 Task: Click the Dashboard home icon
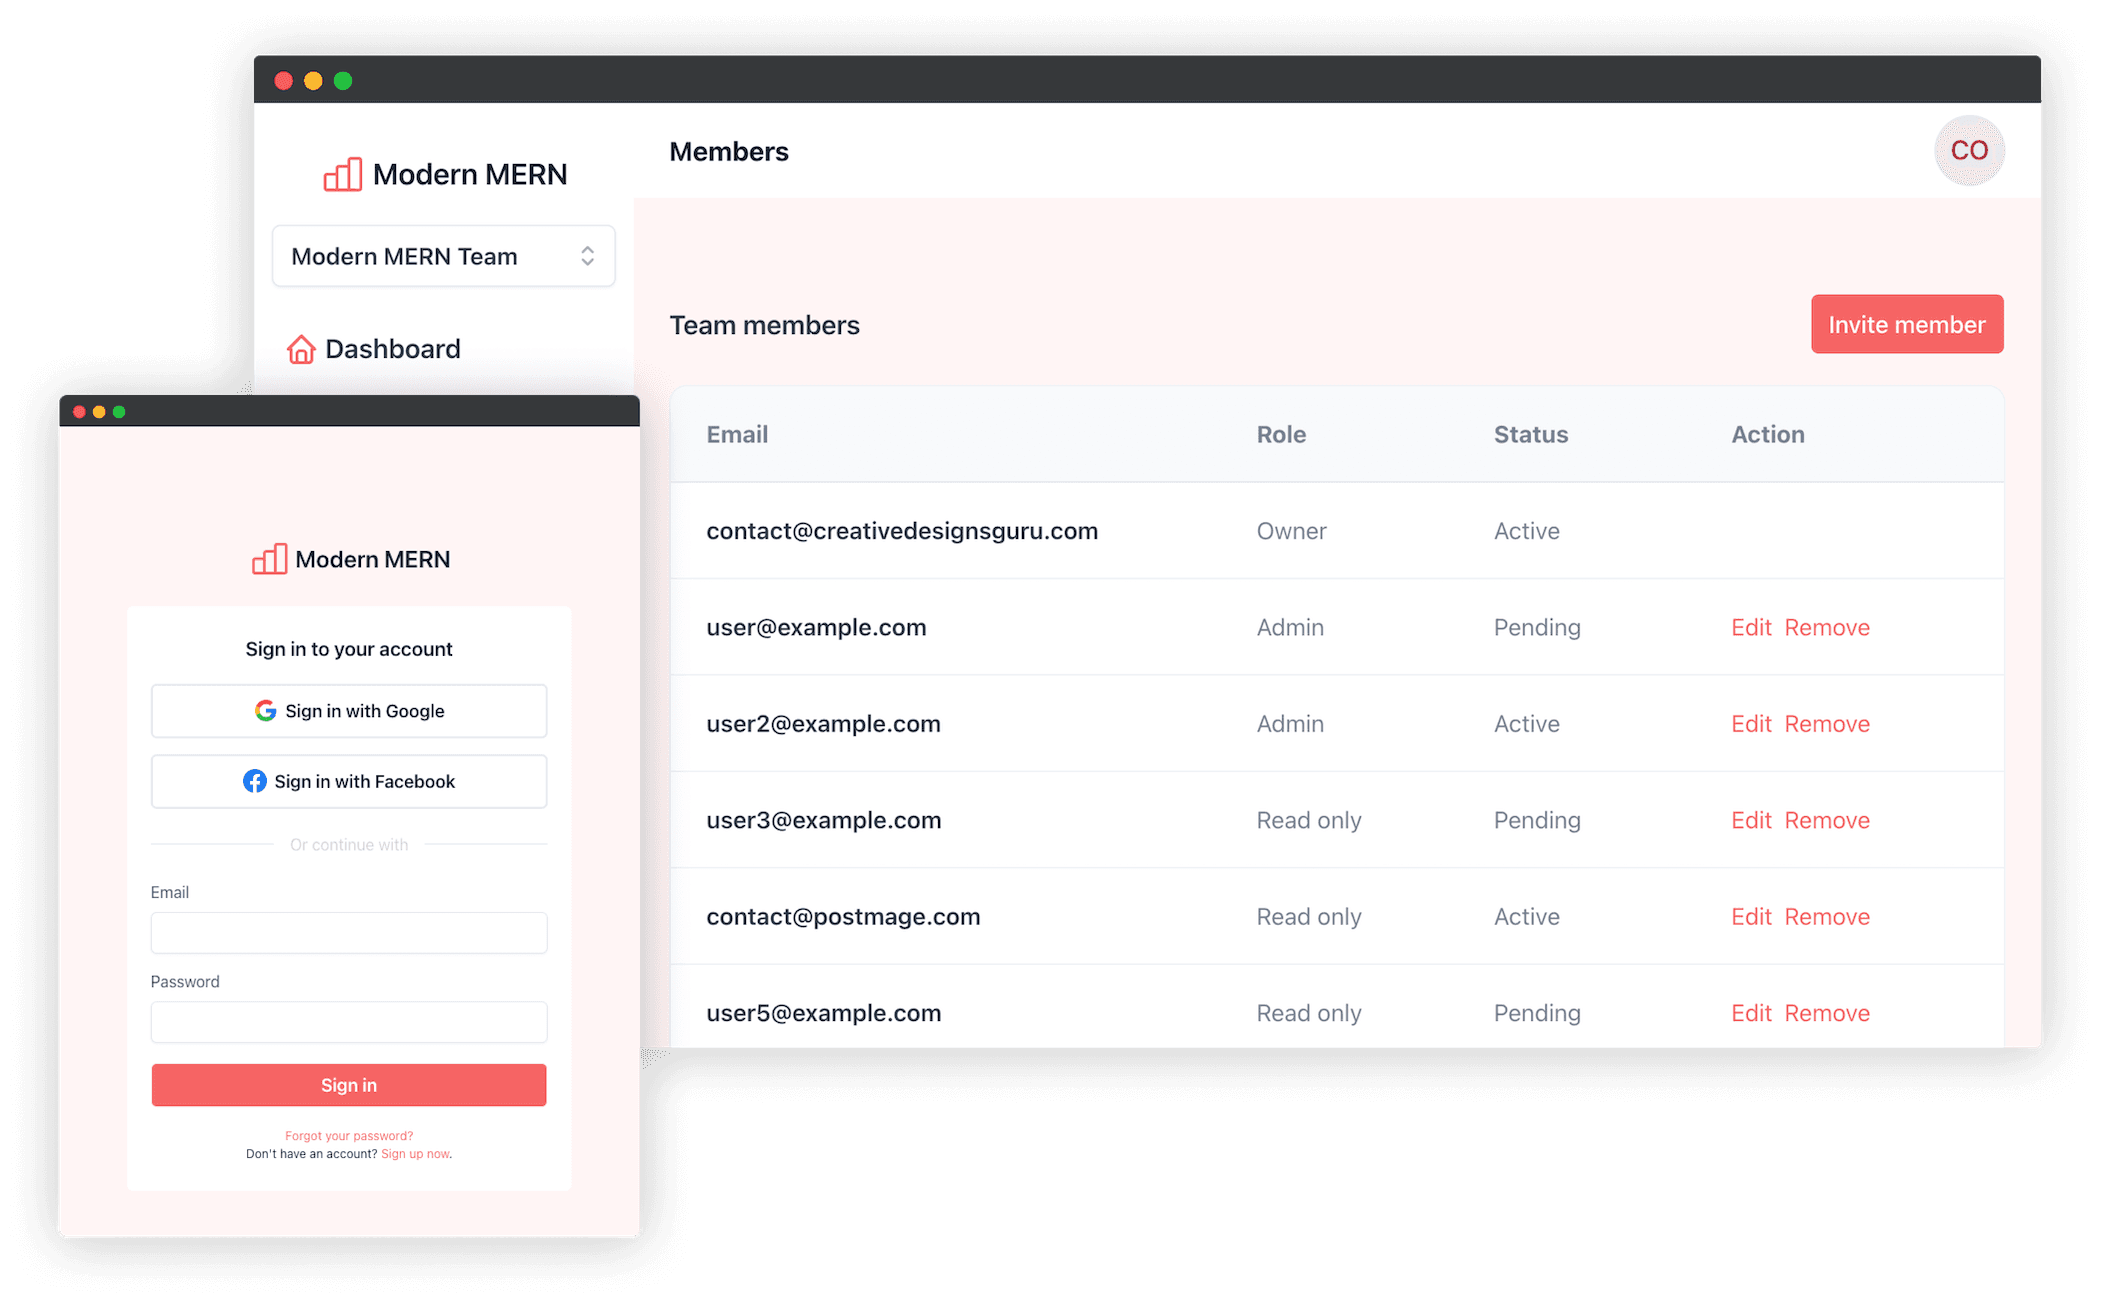301,349
